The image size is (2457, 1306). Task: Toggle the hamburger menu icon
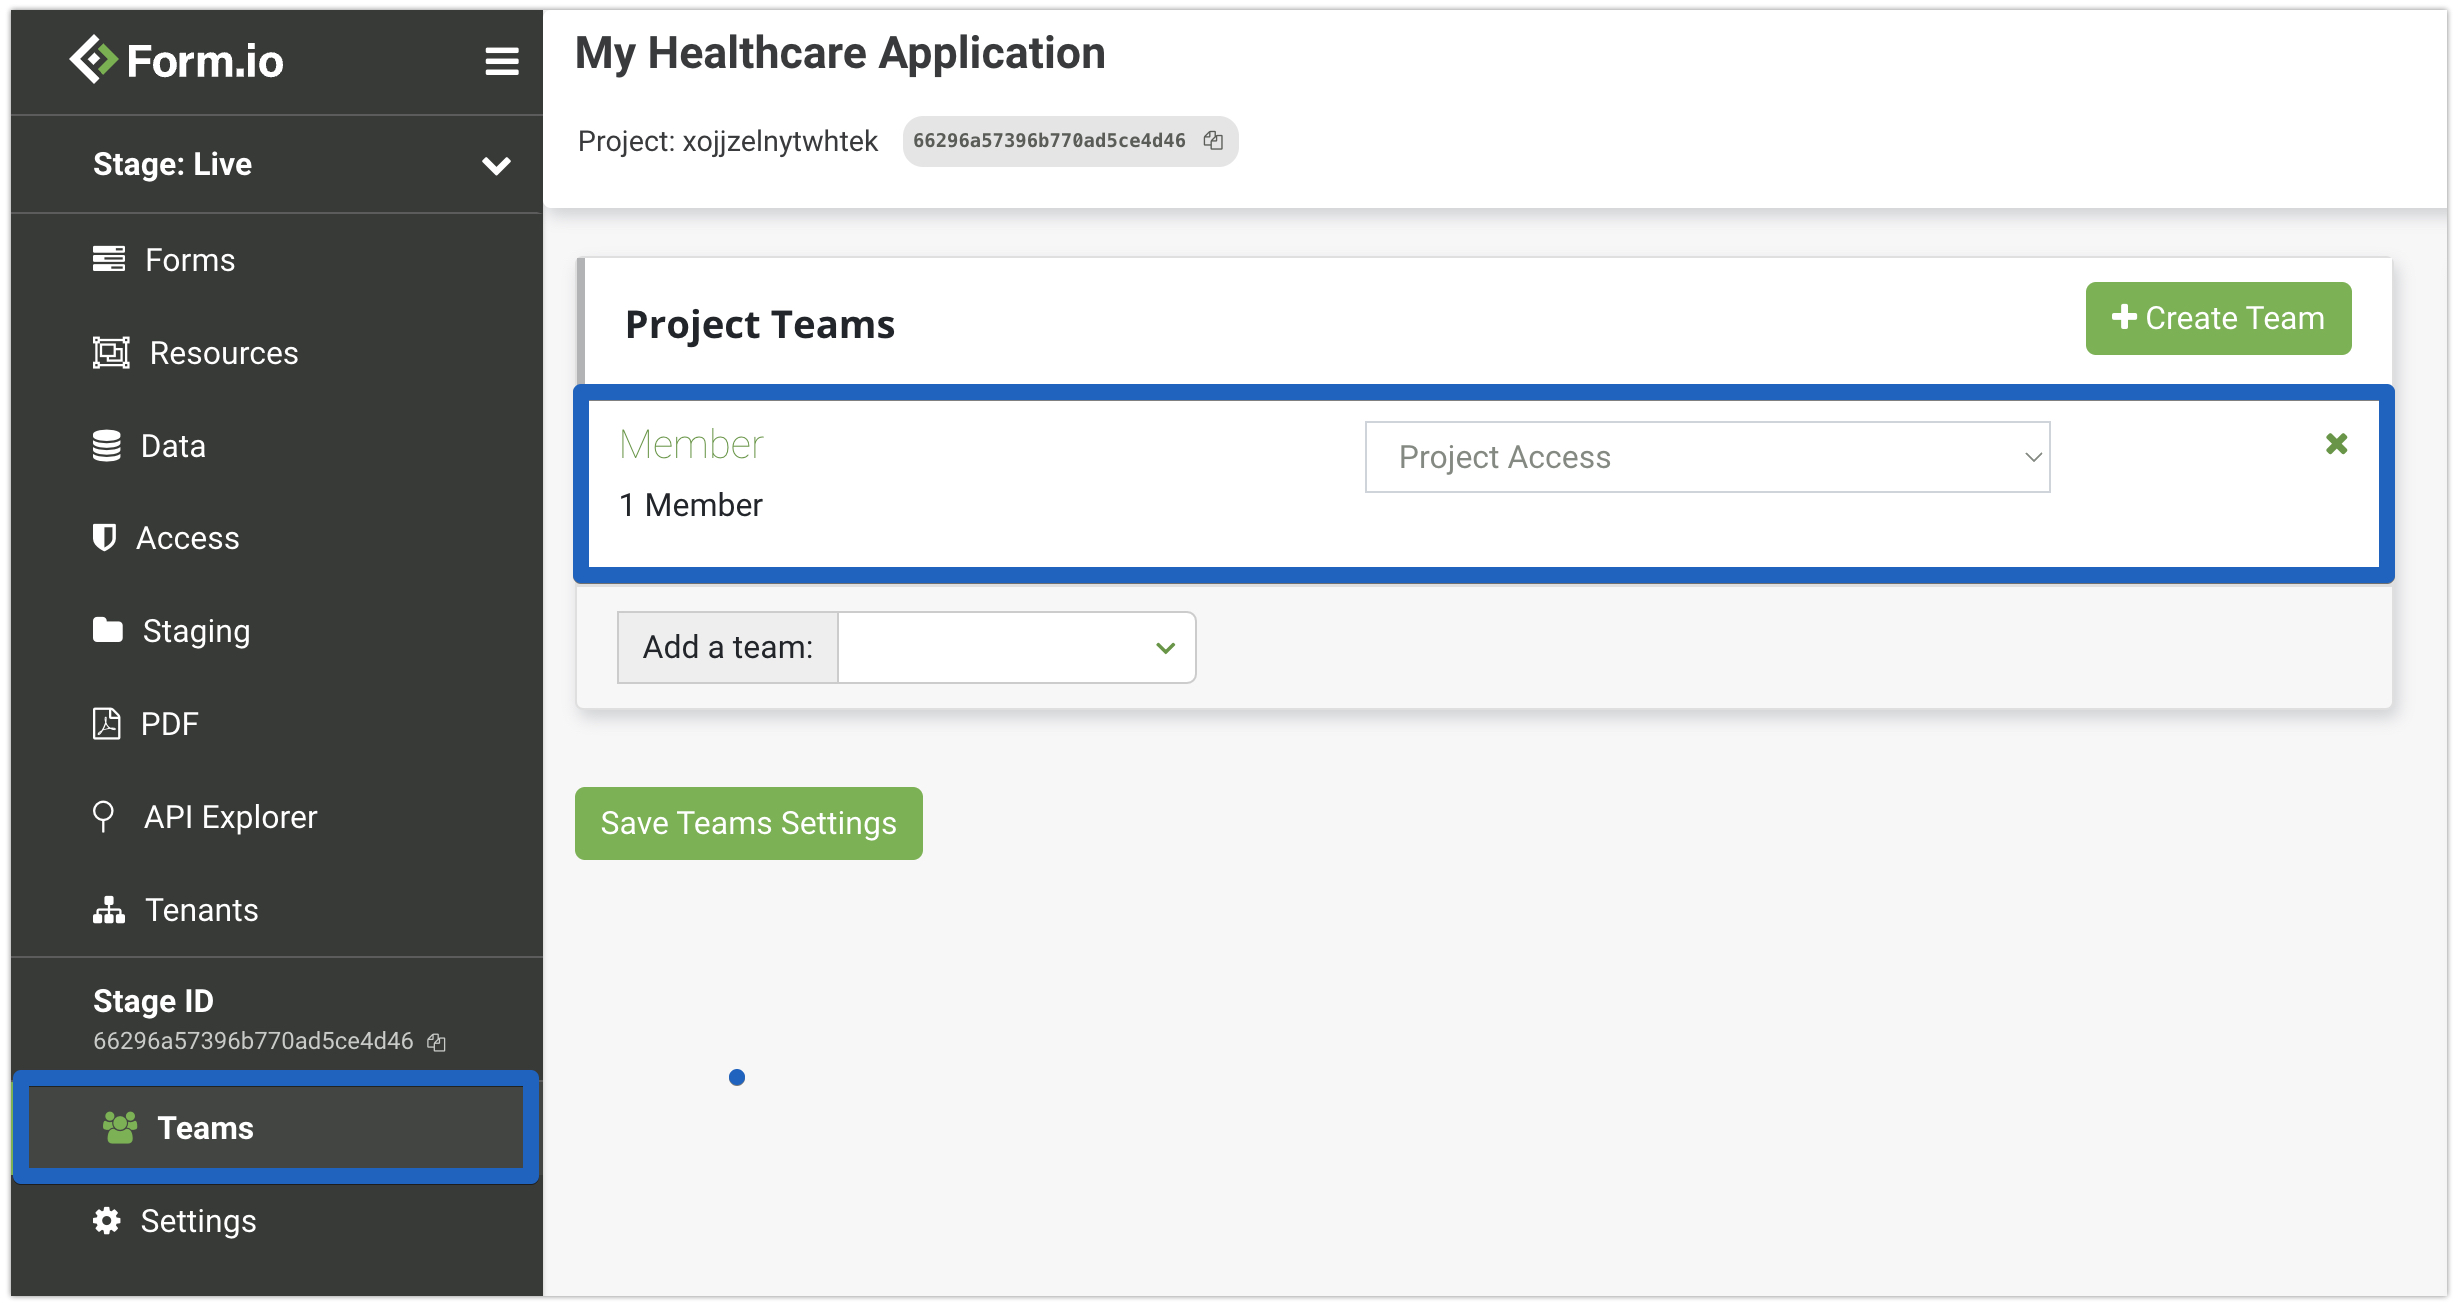tap(501, 61)
